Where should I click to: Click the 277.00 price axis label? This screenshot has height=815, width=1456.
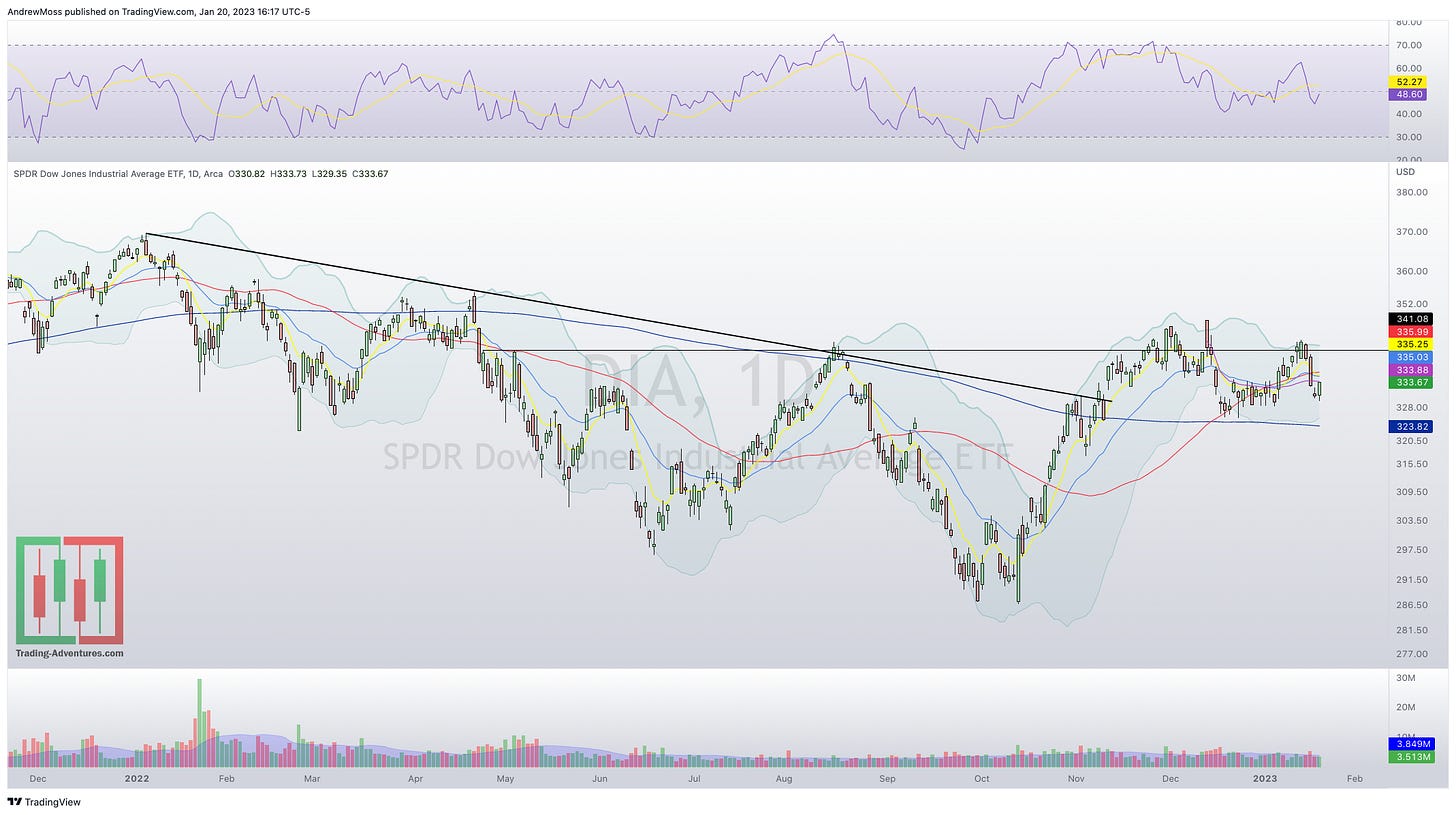coord(1410,654)
